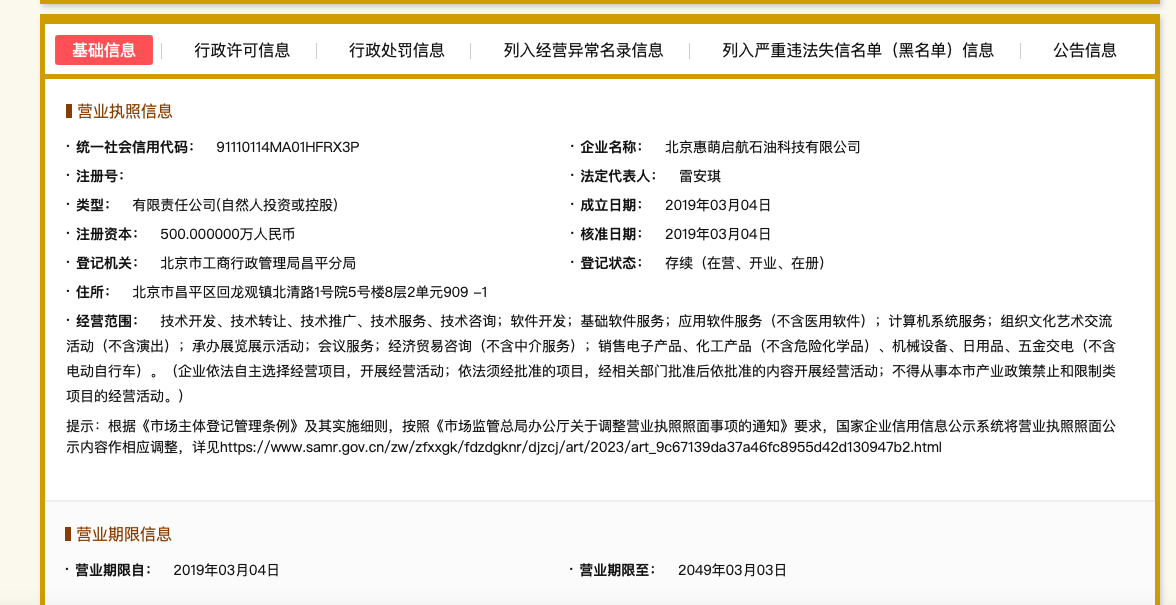Click the 营业期限至 value 2049年03月03日
1176x605 pixels.
click(732, 571)
